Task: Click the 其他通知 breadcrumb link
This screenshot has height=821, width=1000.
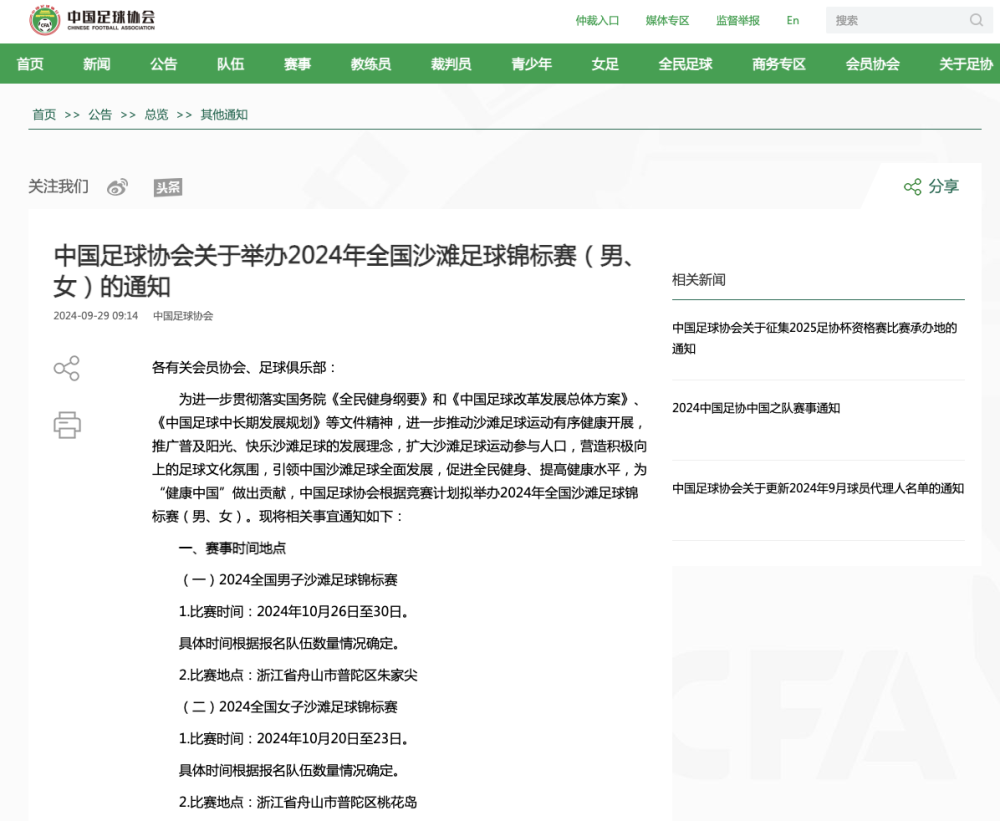Action: click(224, 115)
